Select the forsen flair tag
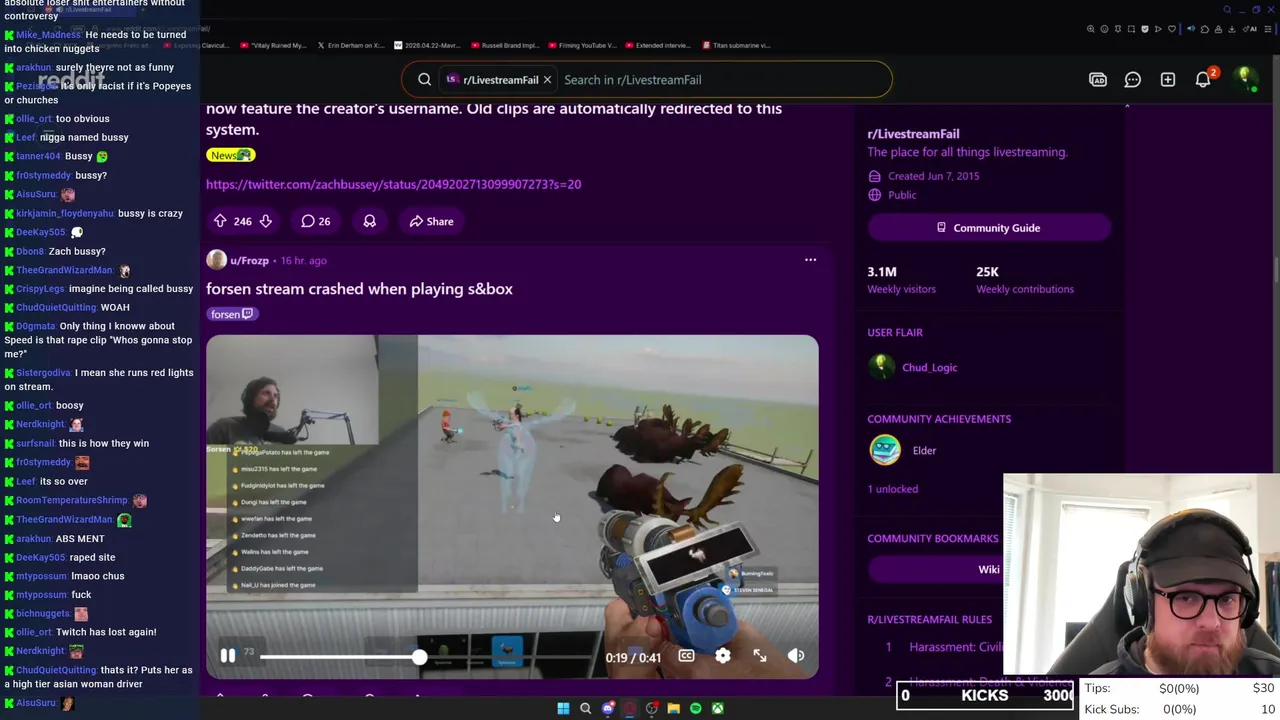 (x=232, y=314)
